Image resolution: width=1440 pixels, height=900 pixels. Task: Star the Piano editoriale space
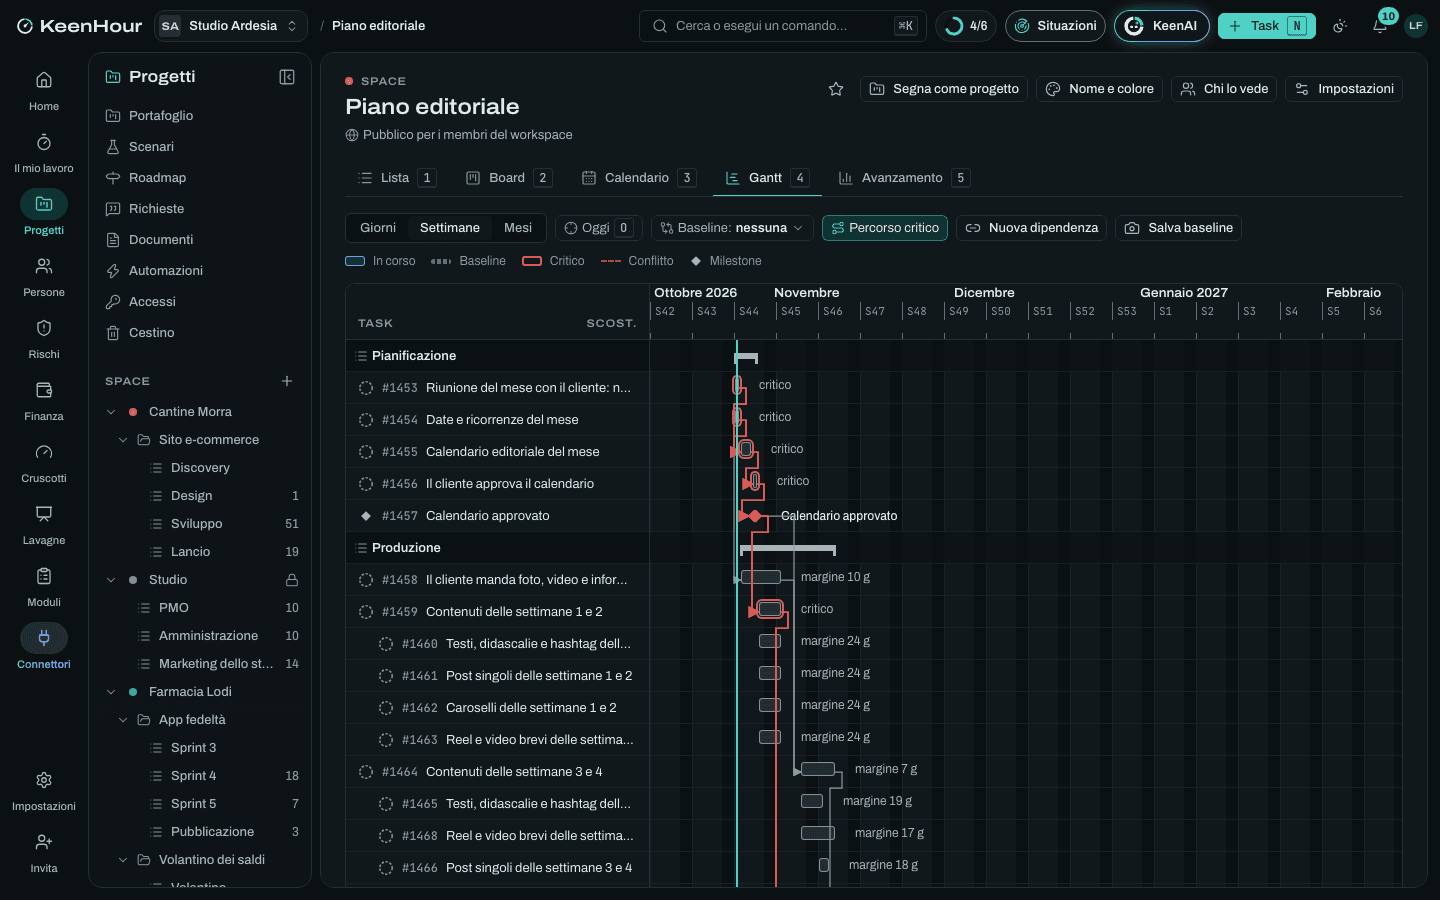[836, 89]
